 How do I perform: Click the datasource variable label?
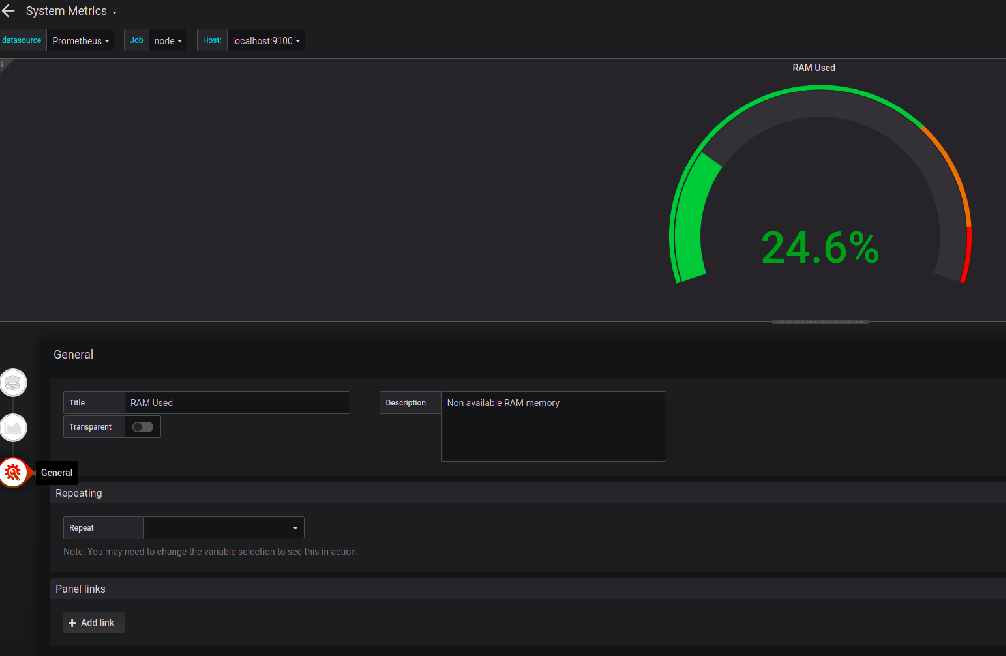[x=22, y=40]
